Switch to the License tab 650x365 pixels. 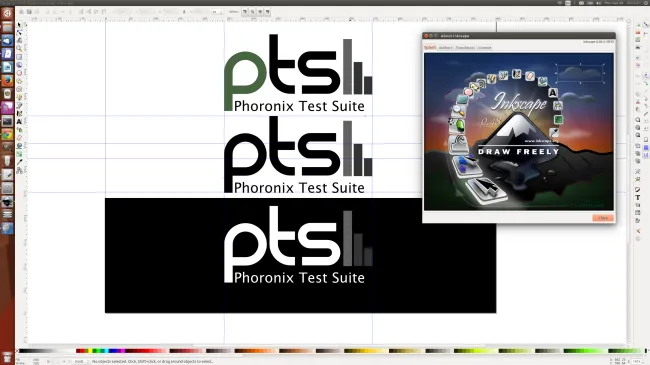(484, 48)
